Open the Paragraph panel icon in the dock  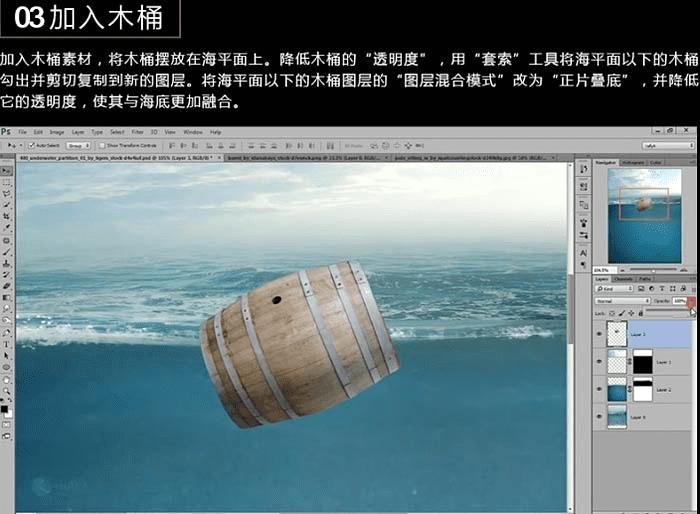click(x=583, y=264)
